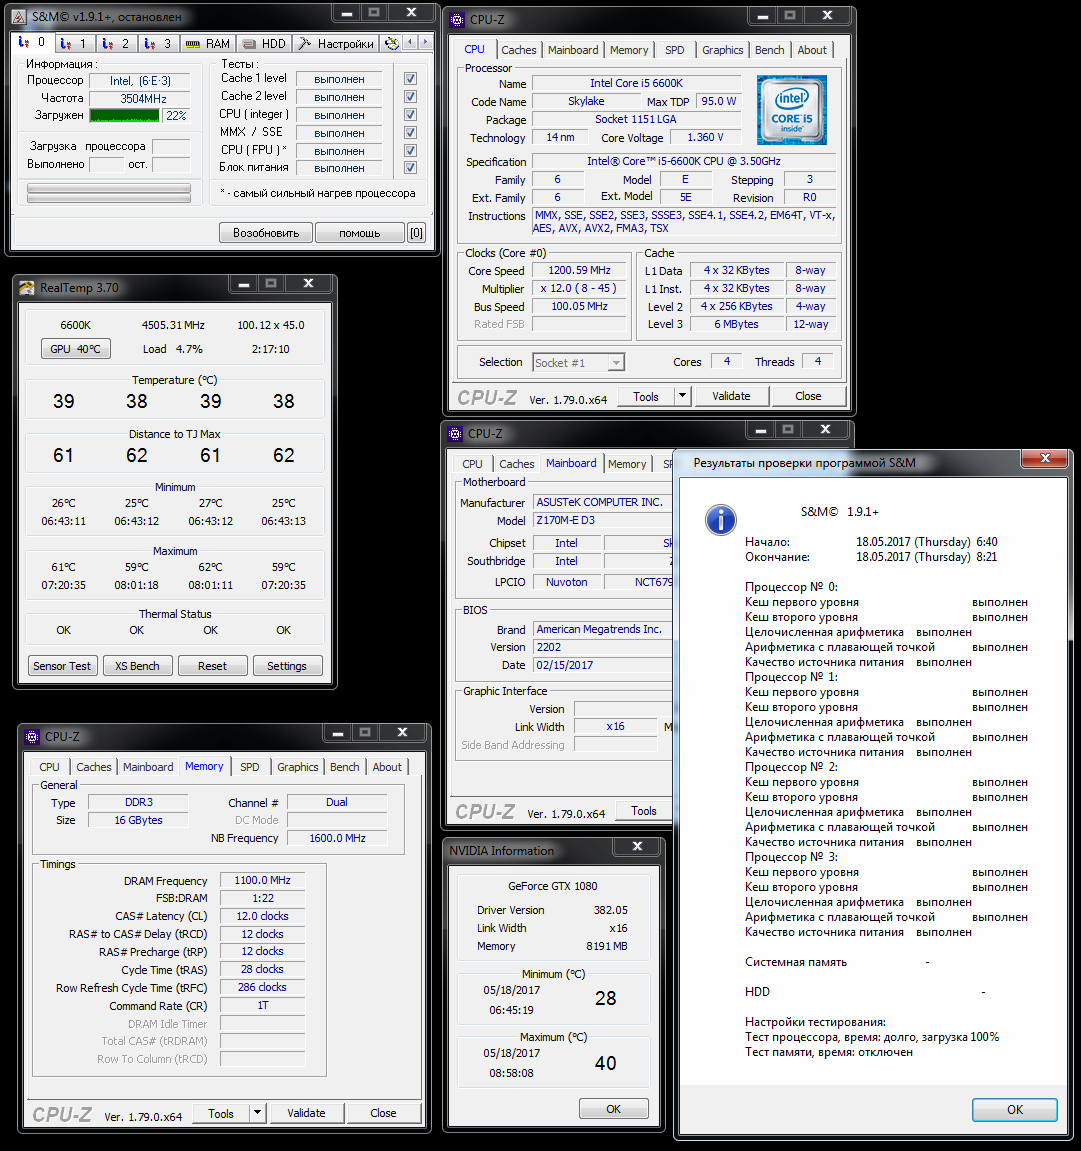This screenshot has height=1151, width=1081.
Task: Click upper S&M test progress bar
Action: click(109, 189)
